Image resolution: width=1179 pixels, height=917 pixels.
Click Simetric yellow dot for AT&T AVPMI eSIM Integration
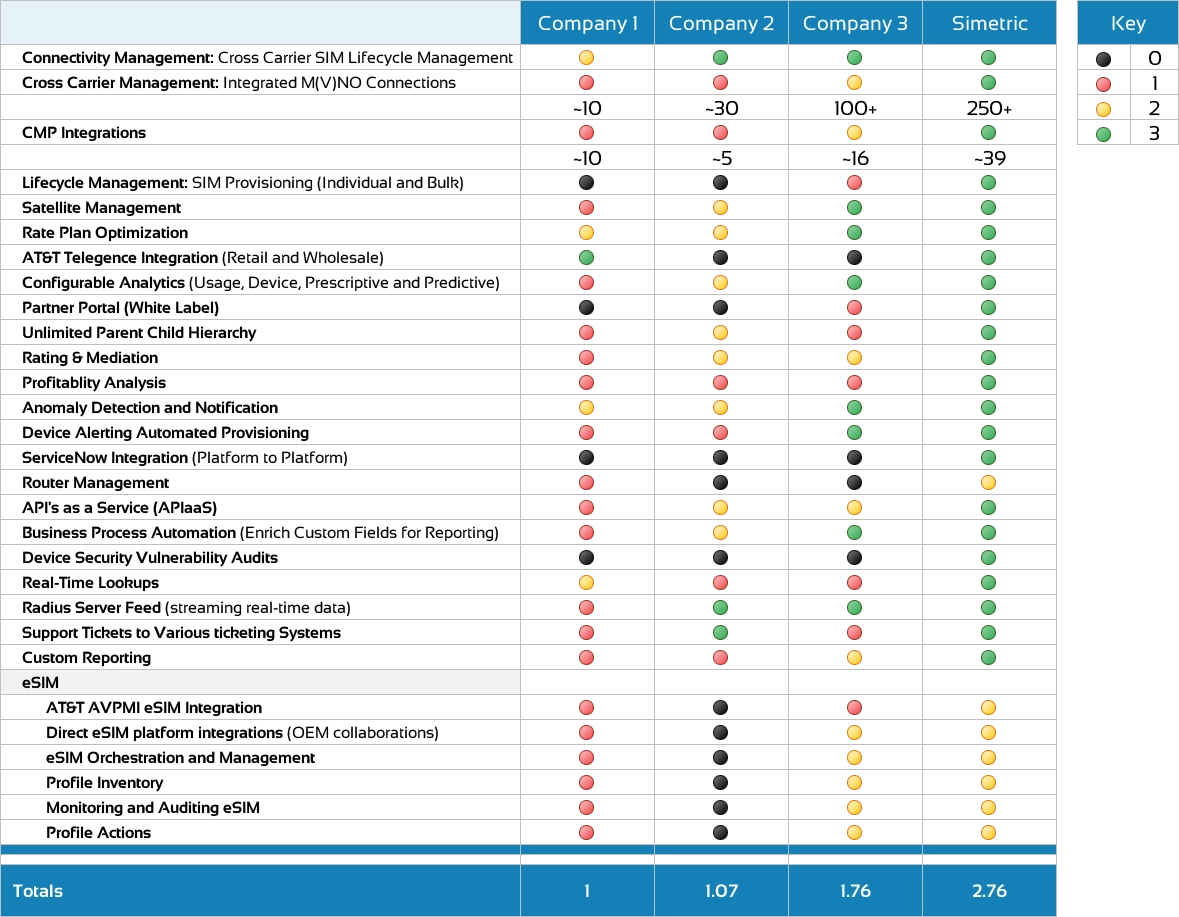pyautogui.click(x=989, y=707)
